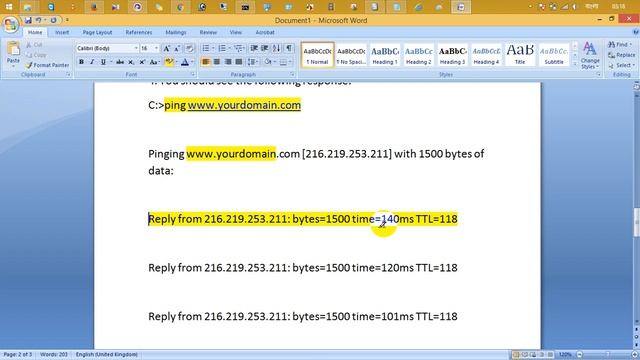Toggle Justify alignment

coord(239,62)
